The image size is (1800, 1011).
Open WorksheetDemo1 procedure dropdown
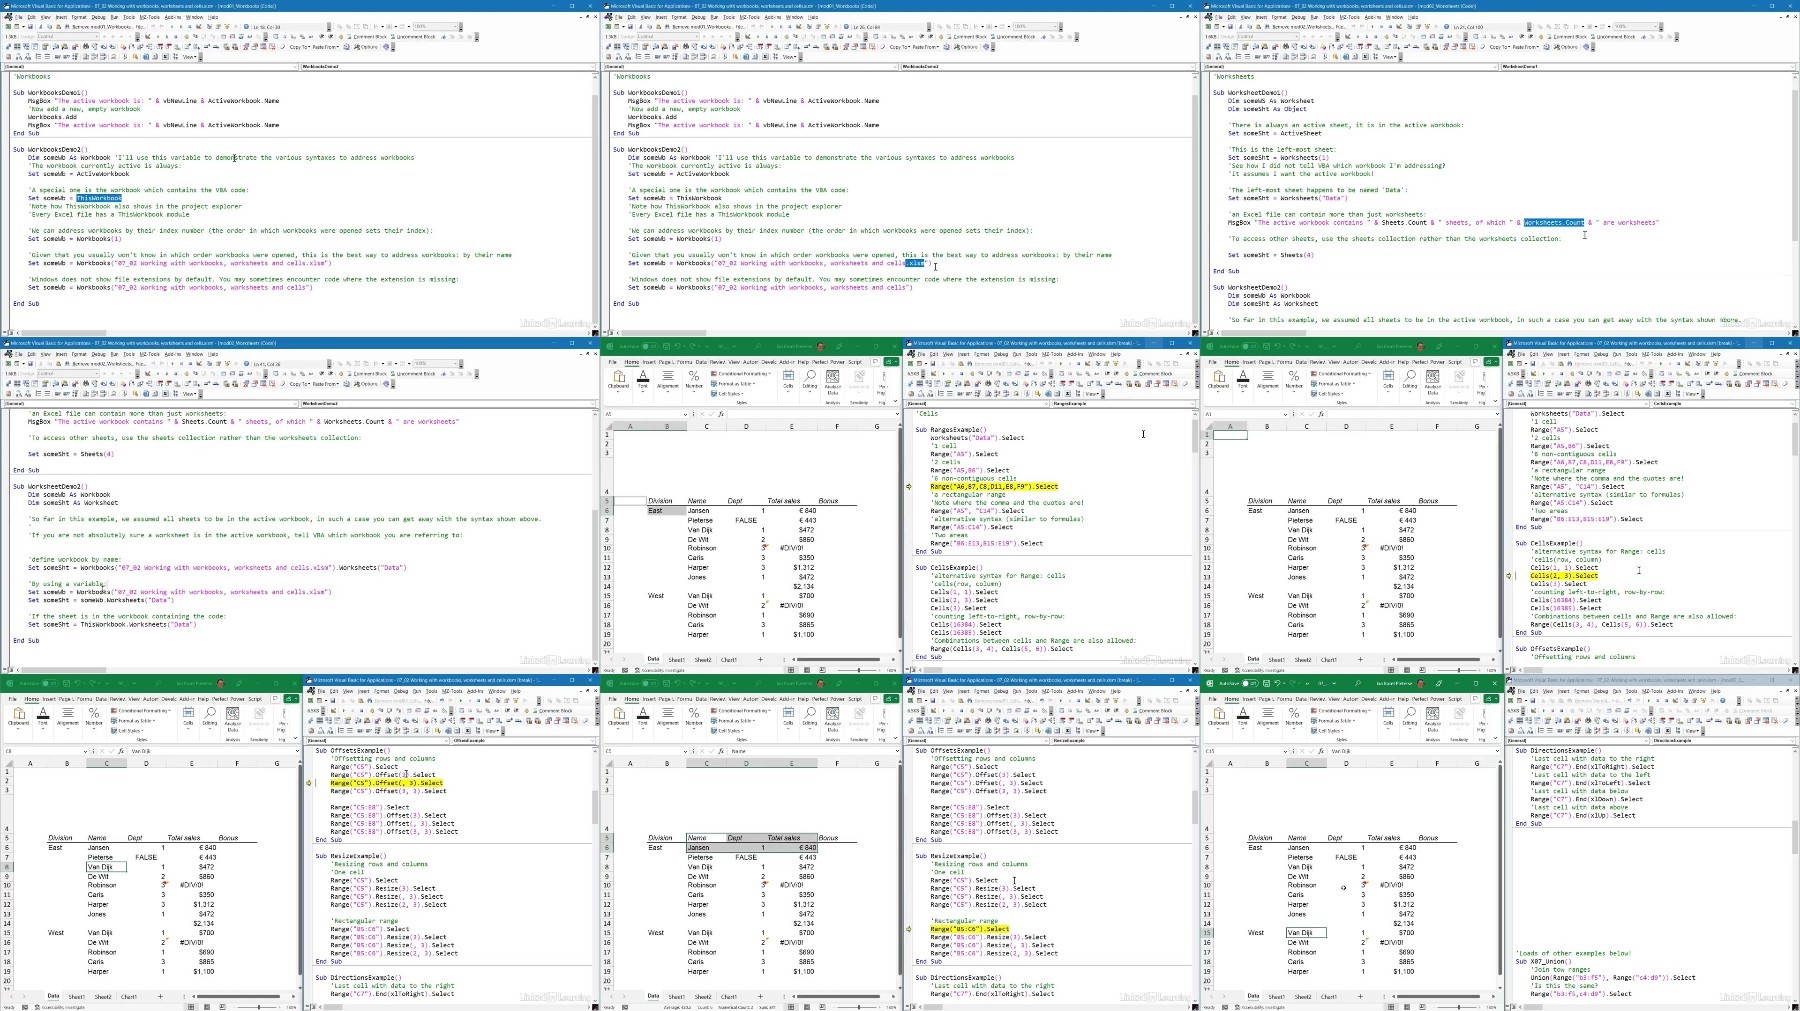click(x=1791, y=66)
